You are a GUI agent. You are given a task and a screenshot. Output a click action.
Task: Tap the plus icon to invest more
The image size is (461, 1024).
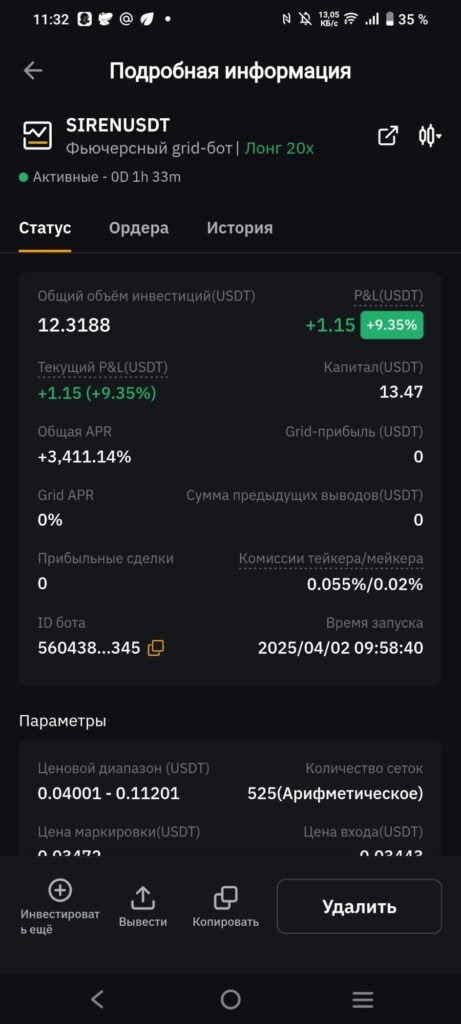pyautogui.click(x=60, y=889)
